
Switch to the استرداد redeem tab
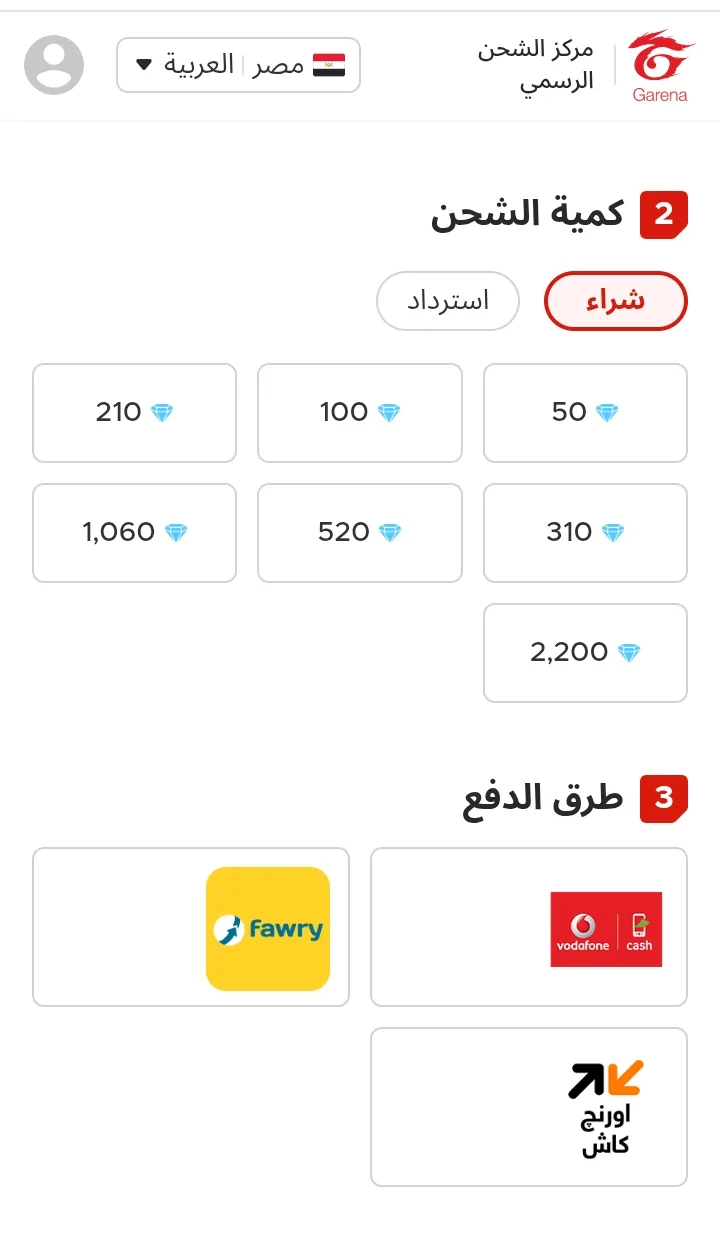(448, 301)
